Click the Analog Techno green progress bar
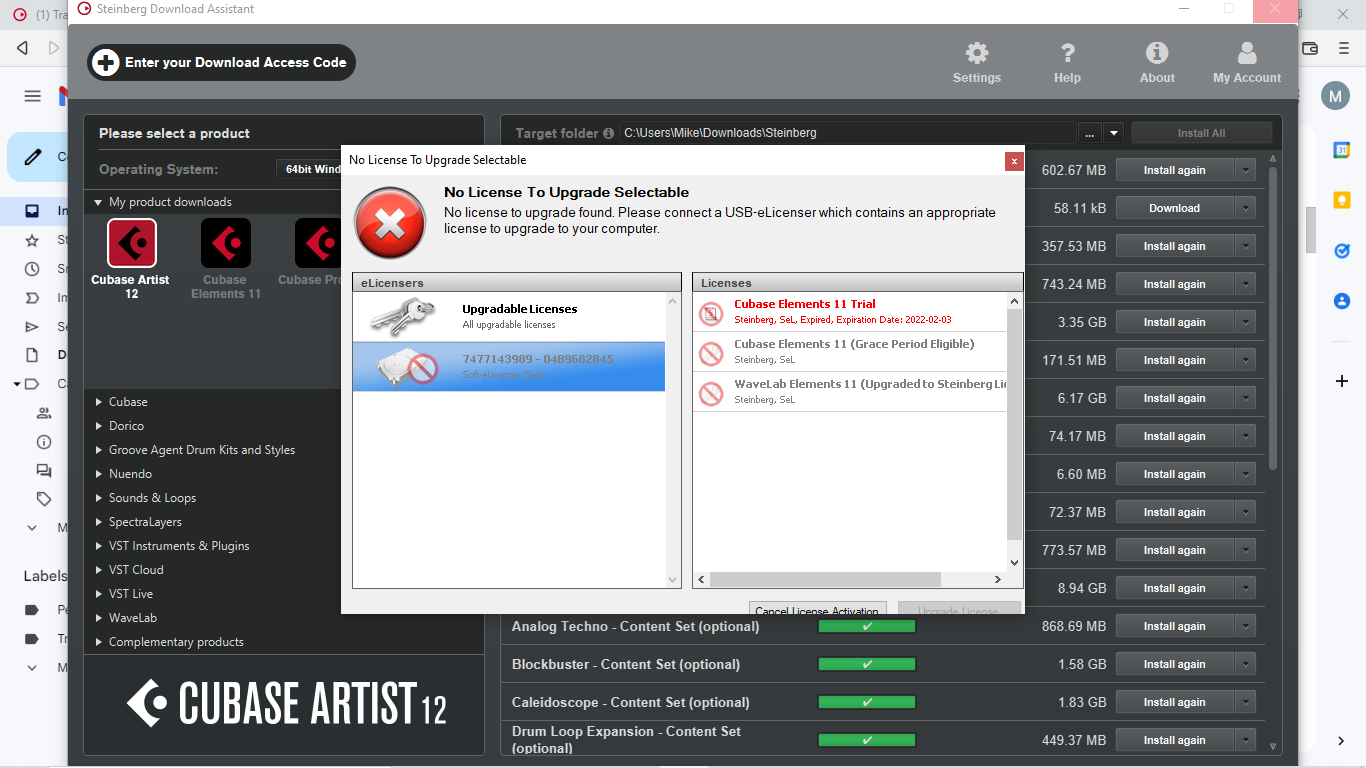Viewport: 1366px width, 768px height. point(867,626)
